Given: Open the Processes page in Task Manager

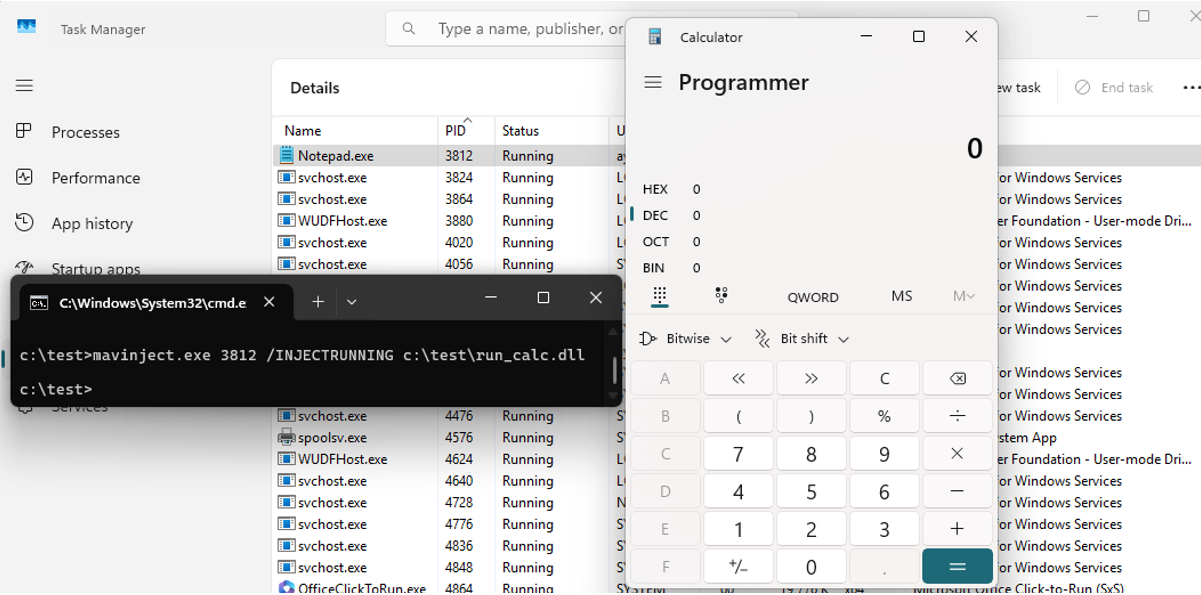Looking at the screenshot, I should [85, 132].
